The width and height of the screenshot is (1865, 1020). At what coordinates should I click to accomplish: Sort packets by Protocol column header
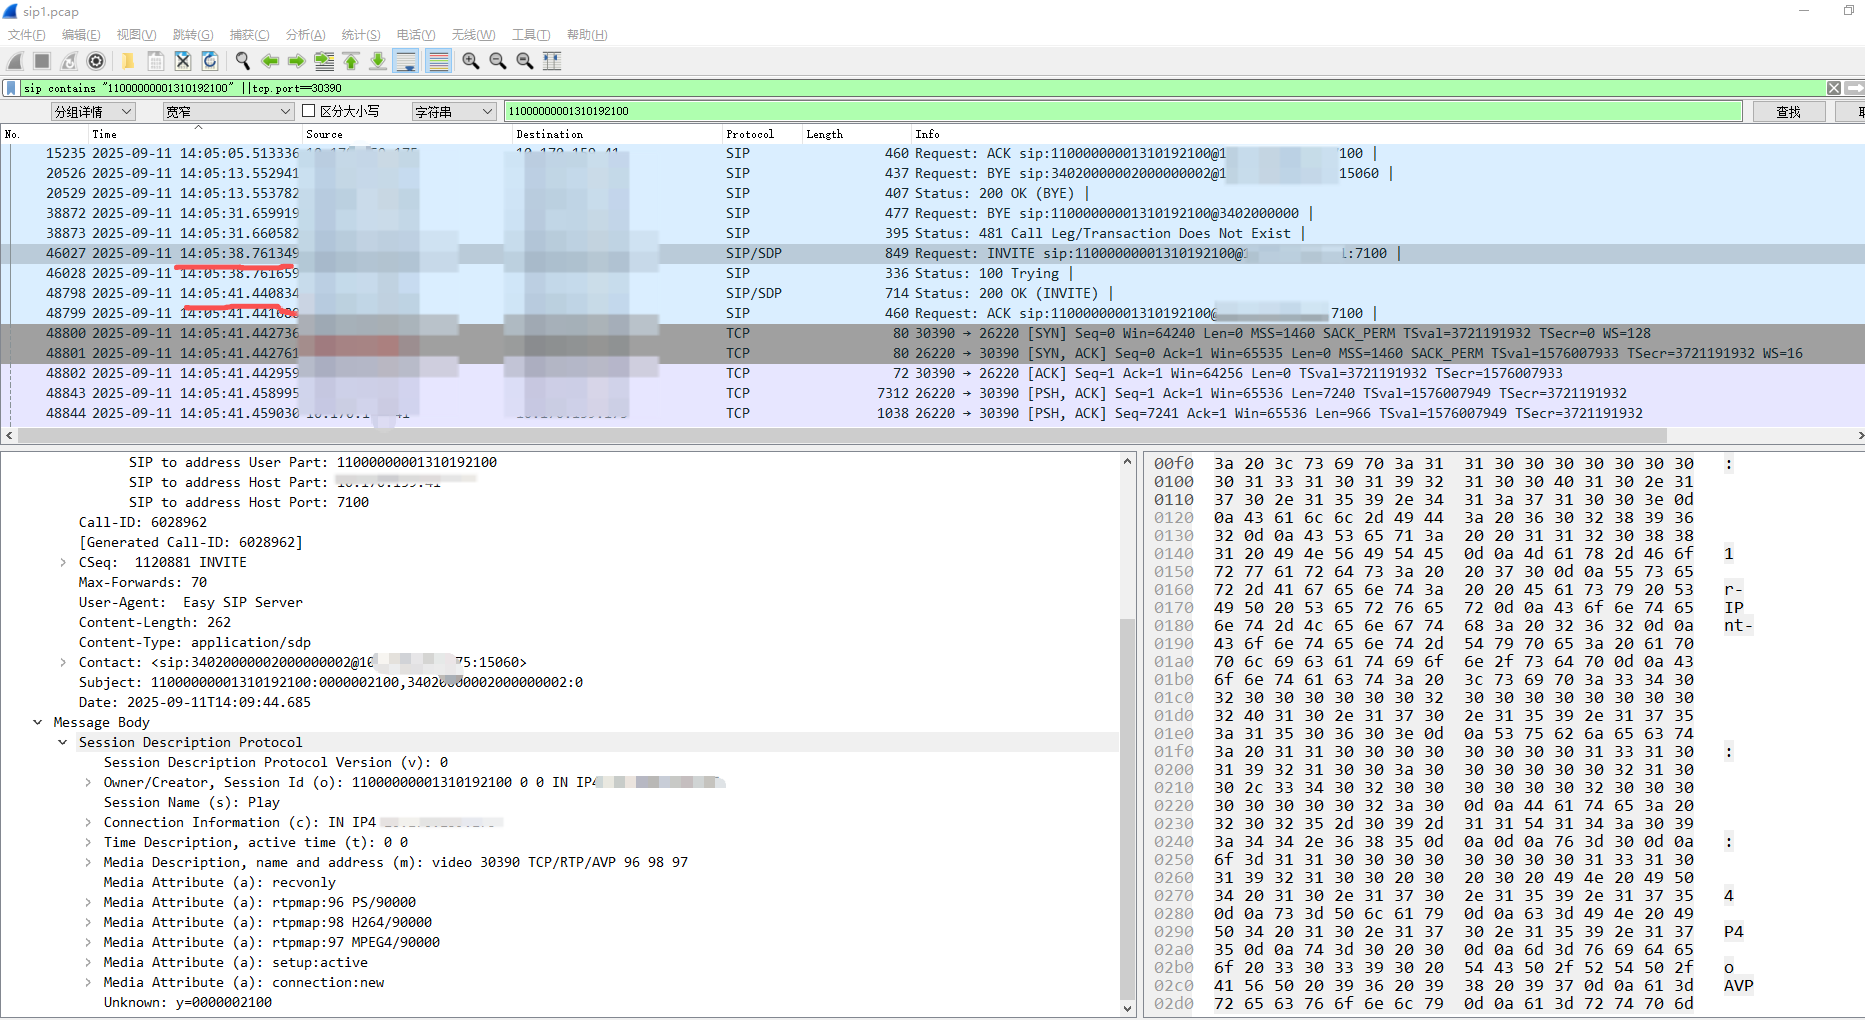tap(750, 134)
